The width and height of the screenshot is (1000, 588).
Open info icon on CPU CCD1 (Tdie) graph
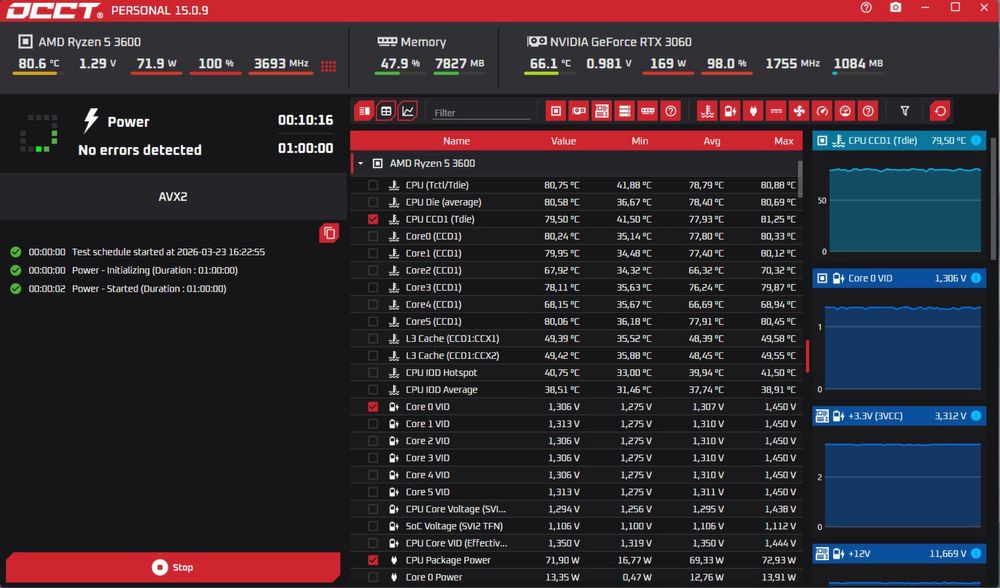[976, 140]
